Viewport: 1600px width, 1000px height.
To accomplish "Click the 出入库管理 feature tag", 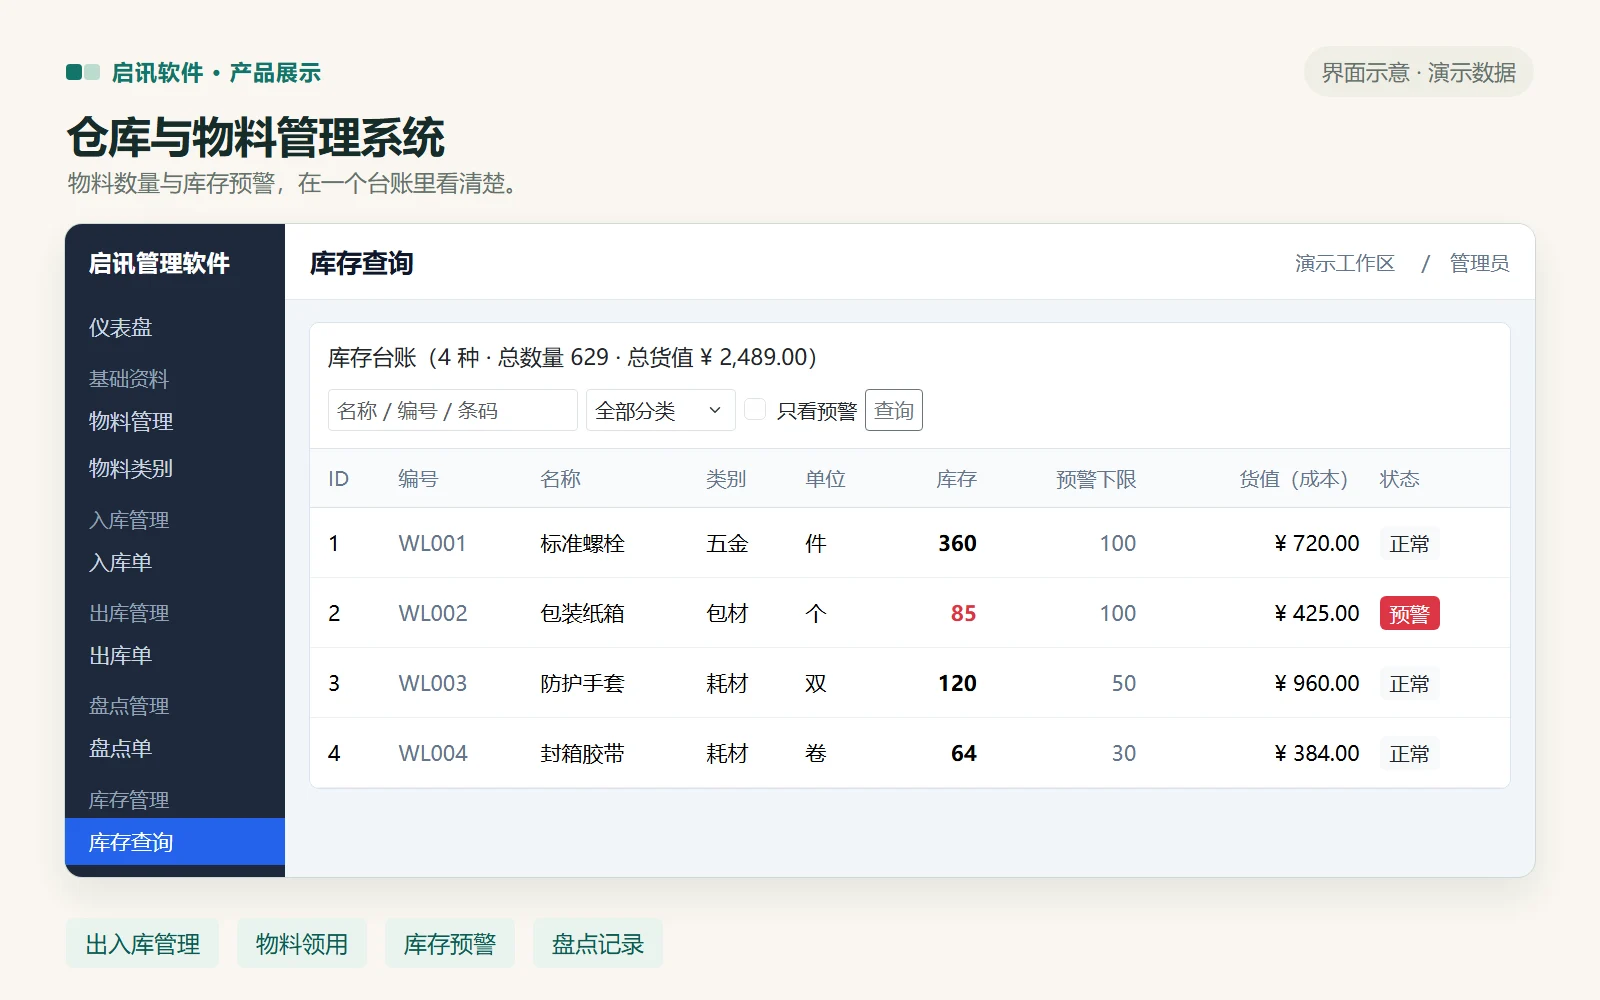I will 143,944.
